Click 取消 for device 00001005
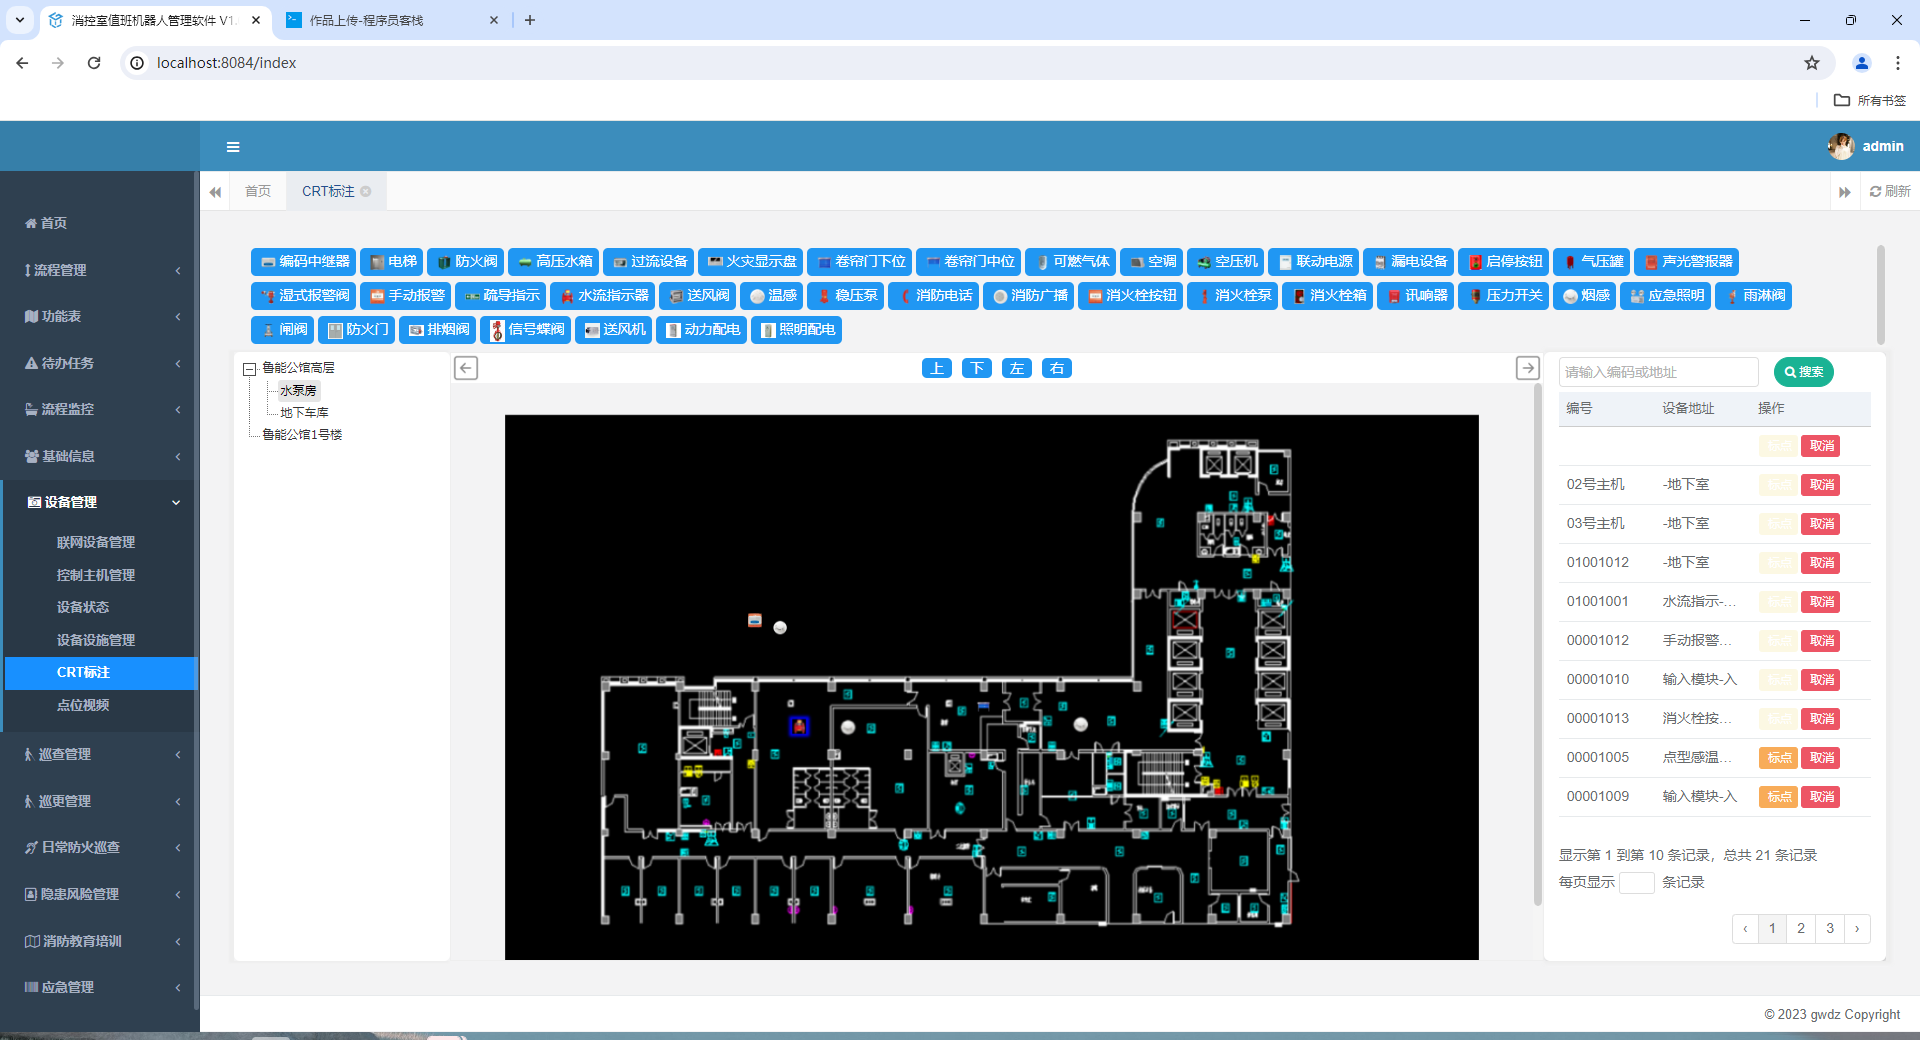 (1821, 758)
